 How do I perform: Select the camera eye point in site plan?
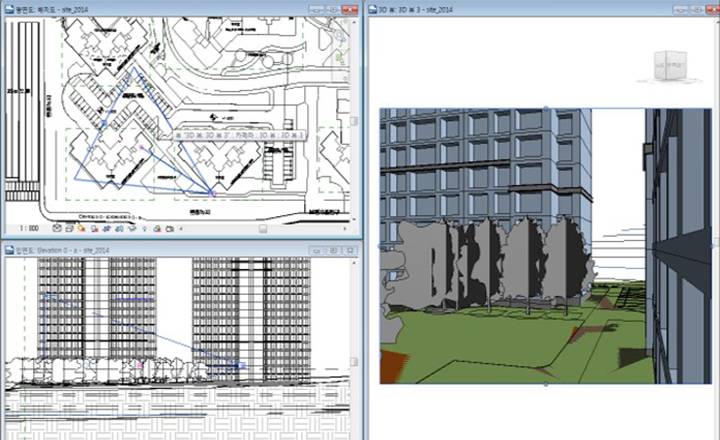pos(212,193)
